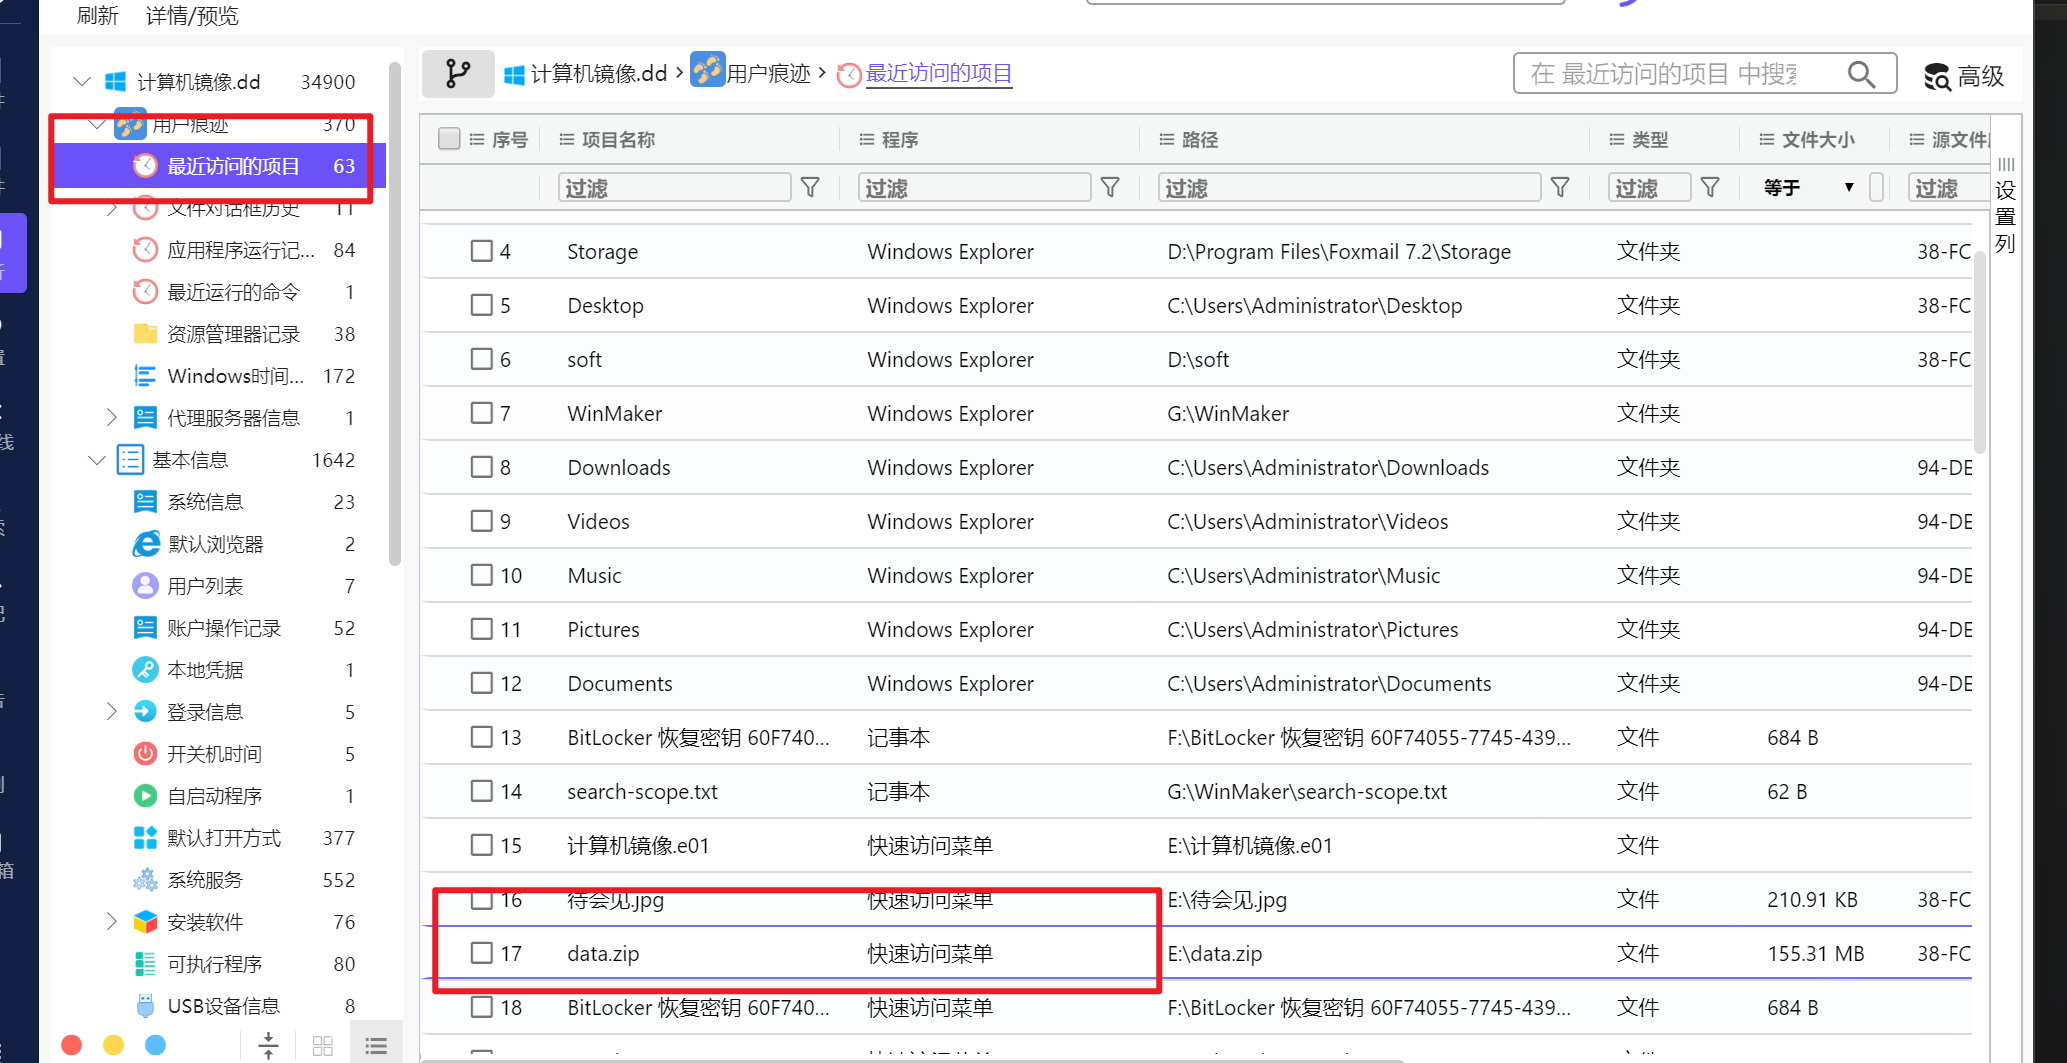Check the box for row 7 WinMaker
Viewport: 2067px width, 1063px height.
coord(482,413)
